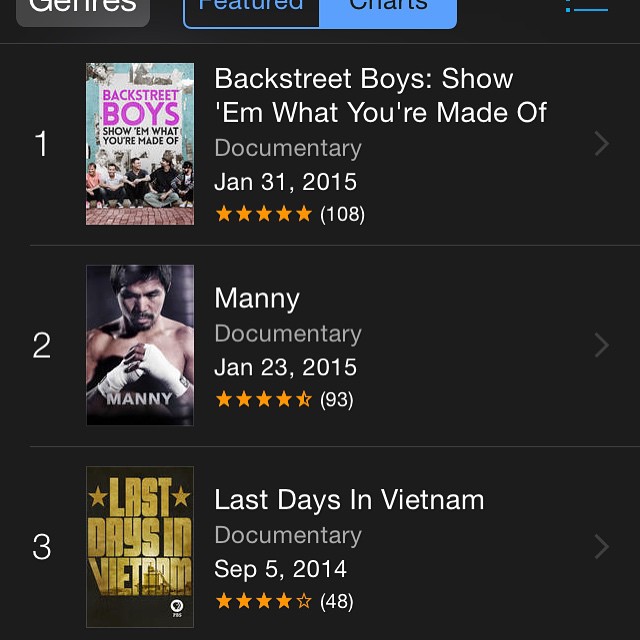Open the Manny movie poster
The width and height of the screenshot is (640, 640).
coord(140,345)
